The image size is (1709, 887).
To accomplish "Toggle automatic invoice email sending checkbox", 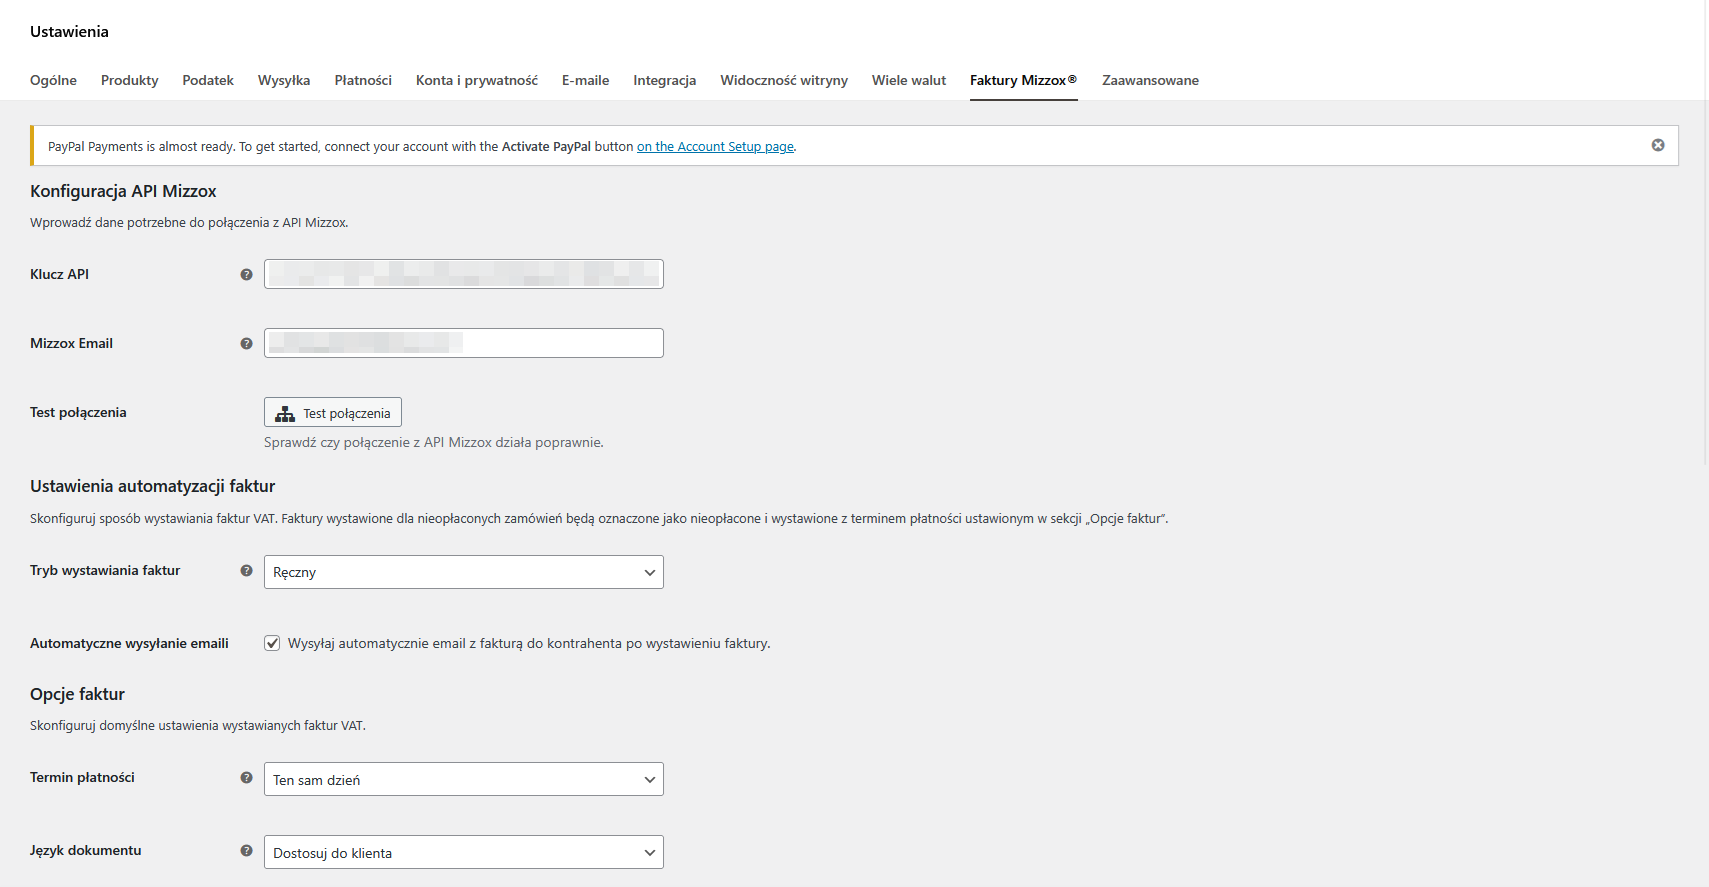I will click(272, 643).
